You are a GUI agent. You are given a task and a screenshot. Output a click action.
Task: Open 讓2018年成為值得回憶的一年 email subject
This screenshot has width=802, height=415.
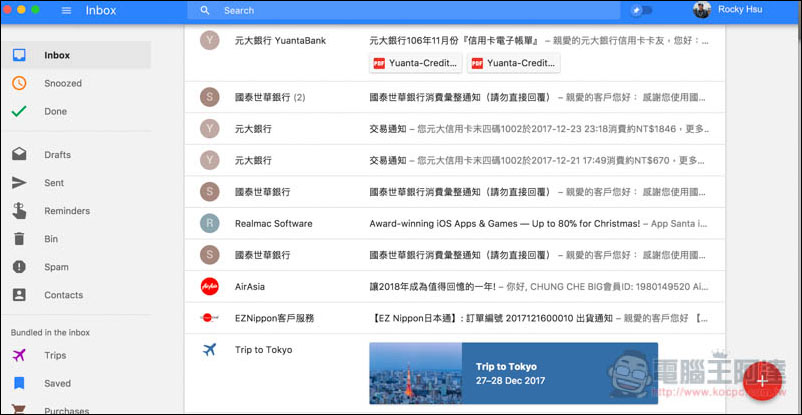pyautogui.click(x=433, y=287)
